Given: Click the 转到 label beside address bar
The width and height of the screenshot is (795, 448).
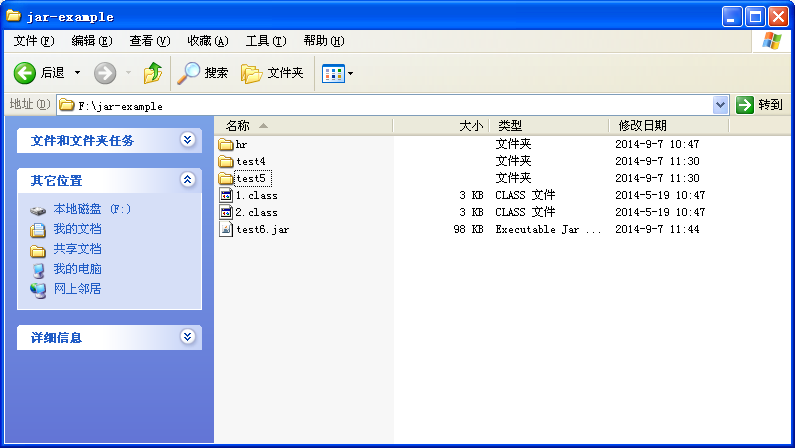Looking at the screenshot, I should click(770, 105).
